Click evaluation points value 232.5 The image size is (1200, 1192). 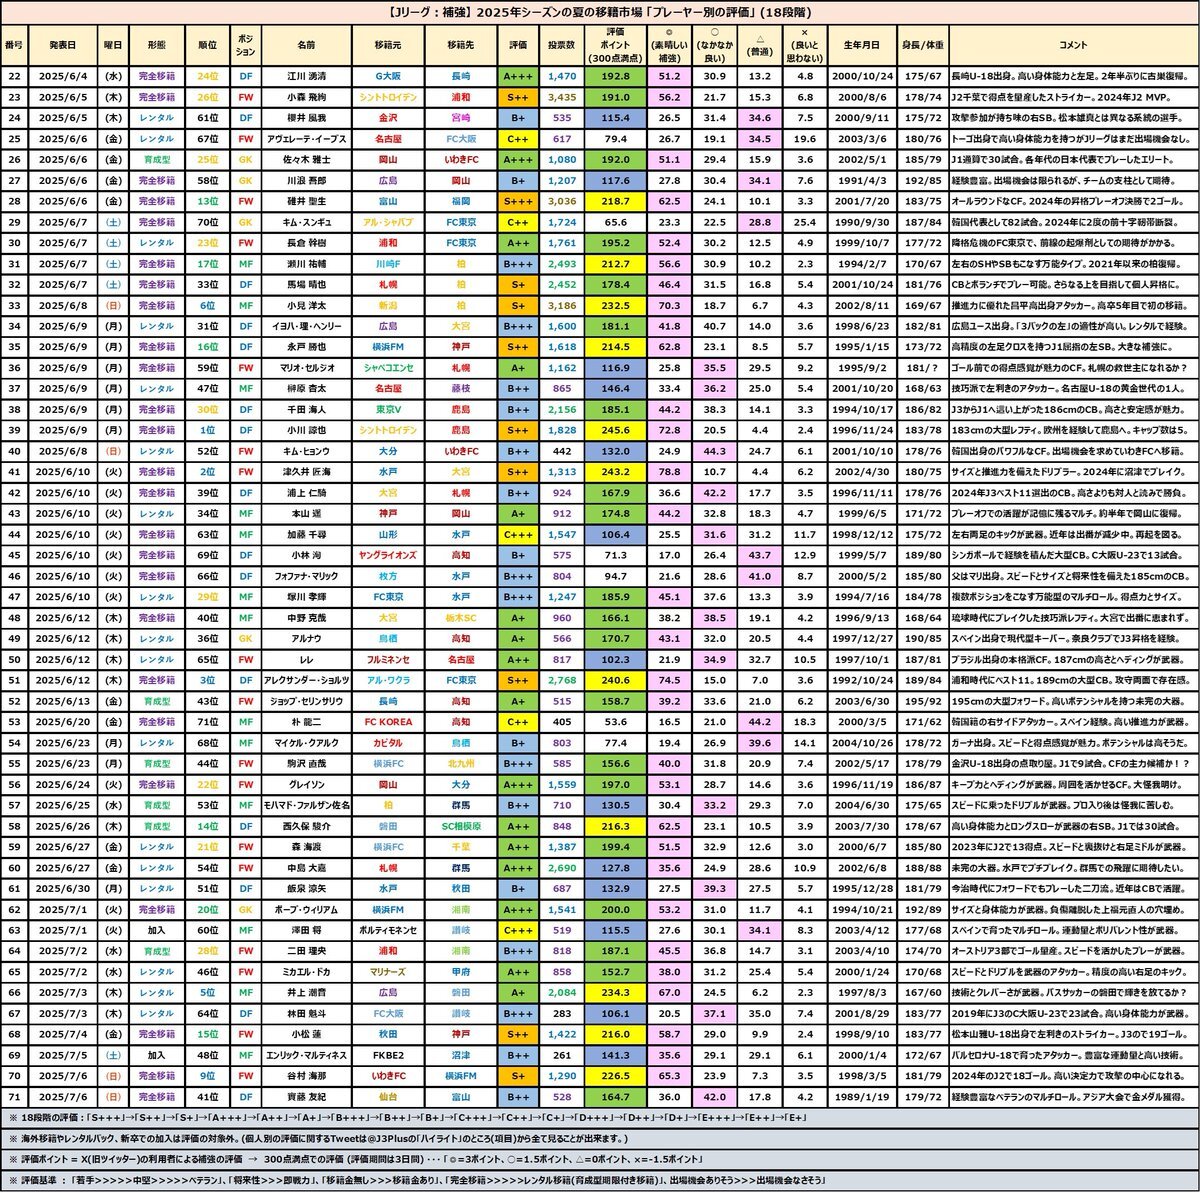click(615, 306)
